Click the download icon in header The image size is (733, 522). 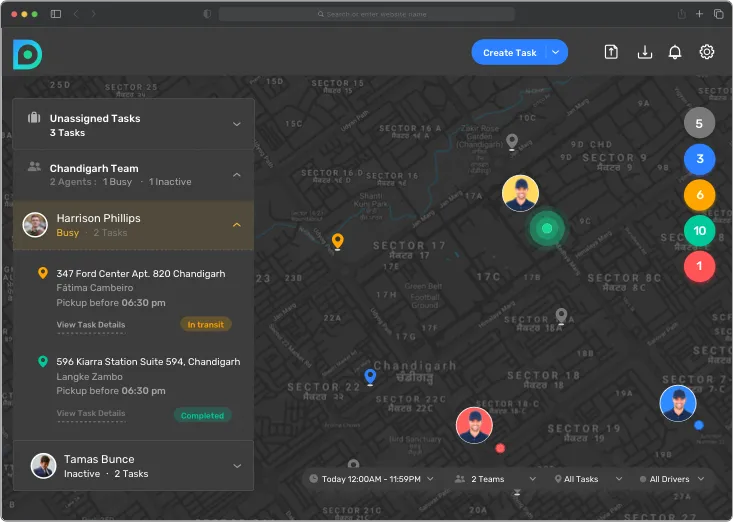click(x=644, y=52)
